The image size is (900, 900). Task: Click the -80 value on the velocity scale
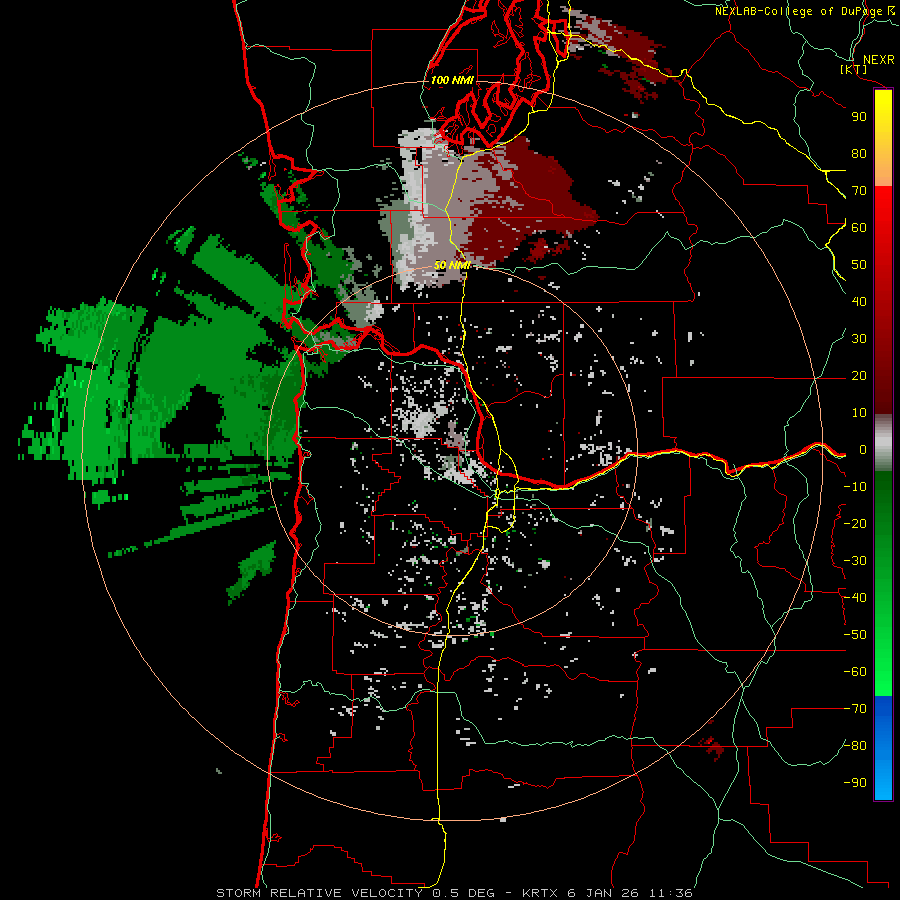pos(855,746)
